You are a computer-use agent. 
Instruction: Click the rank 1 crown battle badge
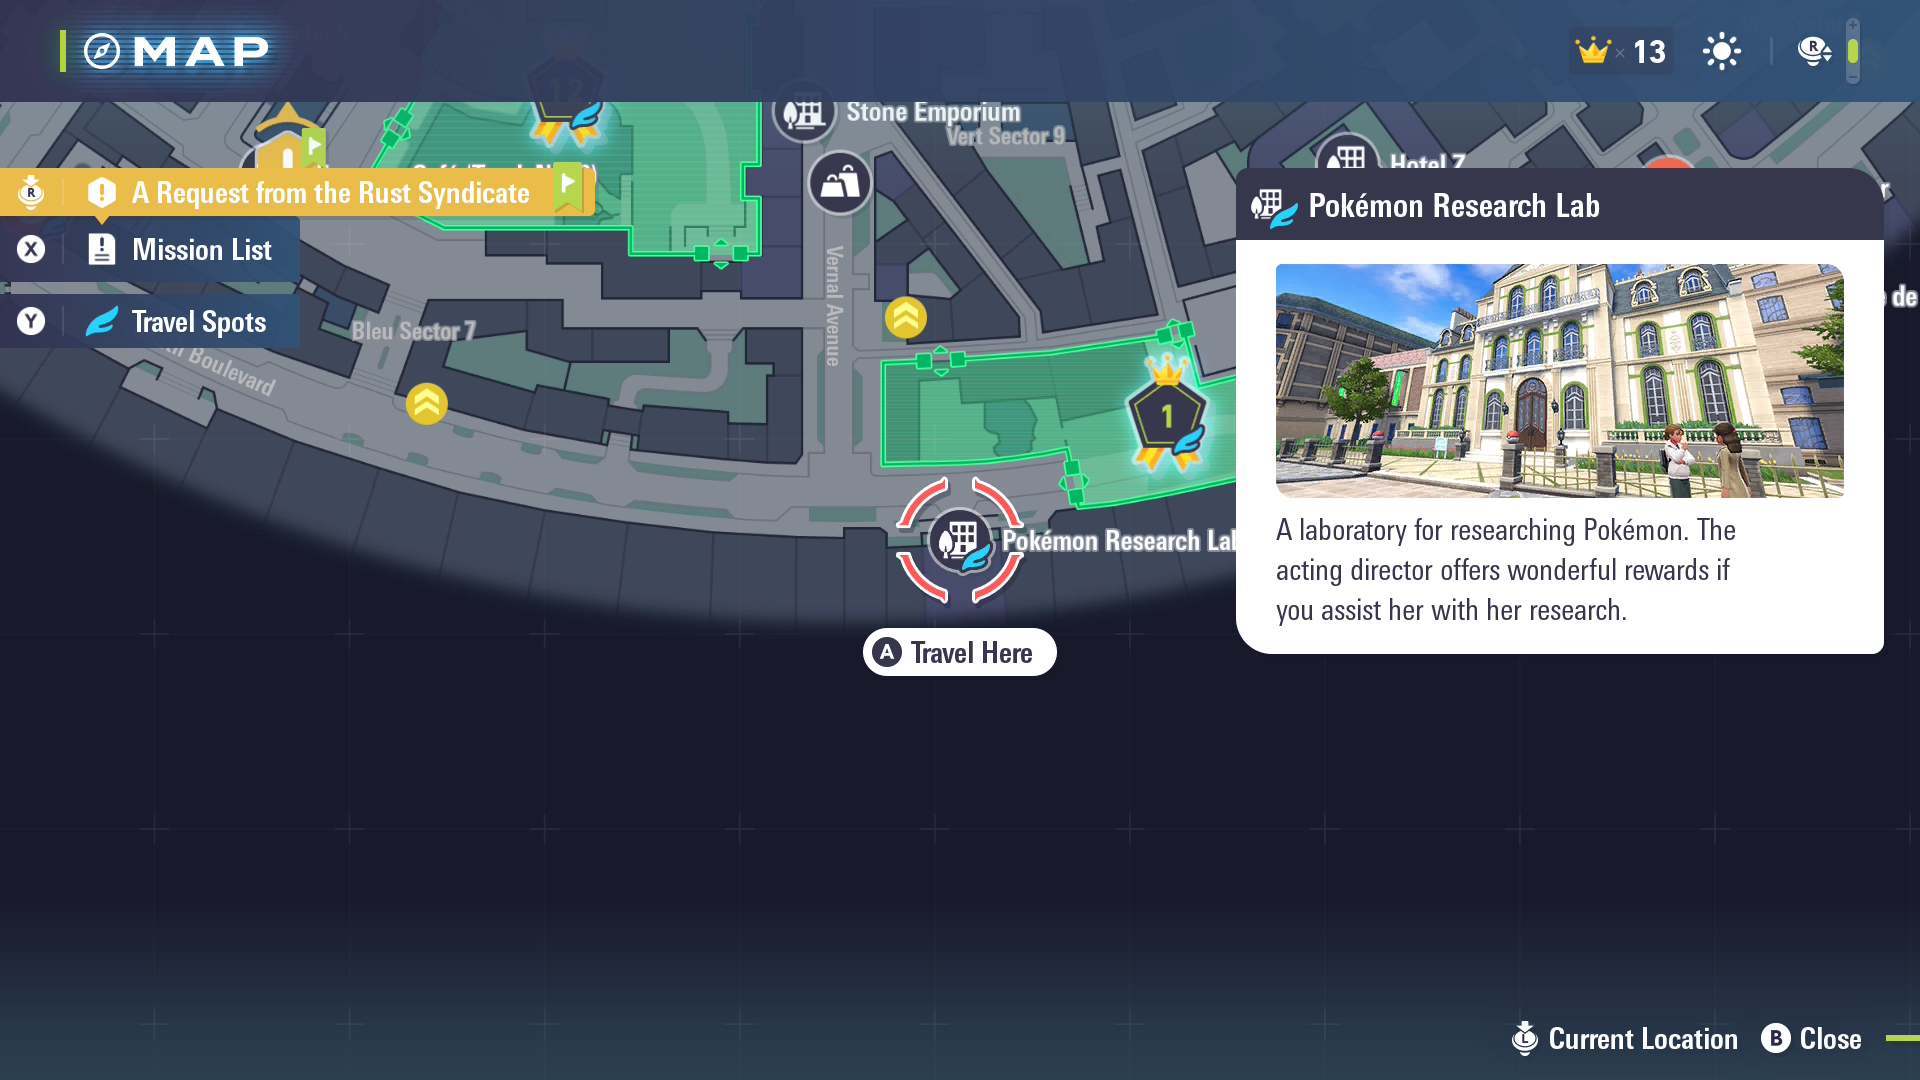tap(1167, 412)
